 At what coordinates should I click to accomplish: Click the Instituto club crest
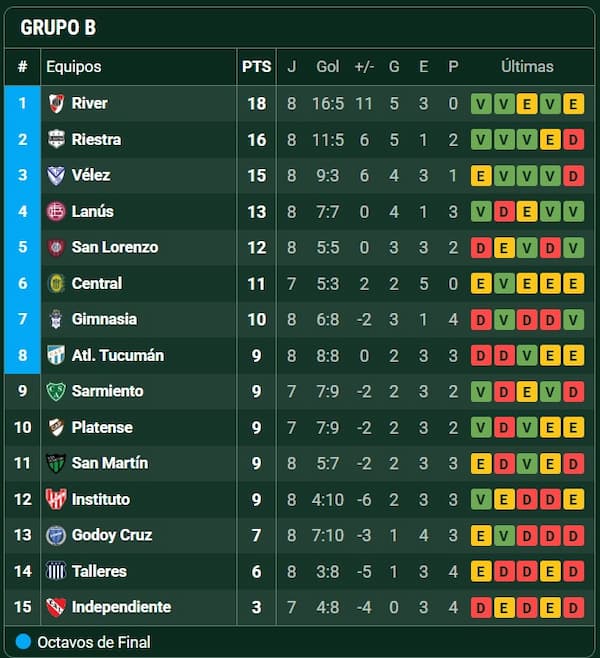56,499
